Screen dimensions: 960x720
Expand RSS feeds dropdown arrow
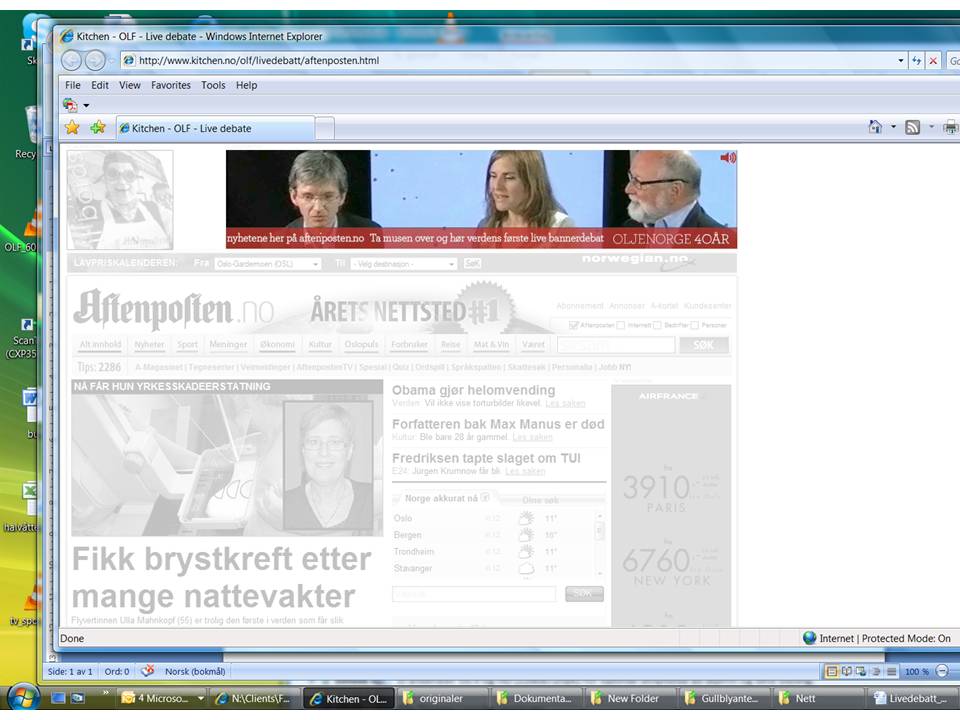click(931, 127)
